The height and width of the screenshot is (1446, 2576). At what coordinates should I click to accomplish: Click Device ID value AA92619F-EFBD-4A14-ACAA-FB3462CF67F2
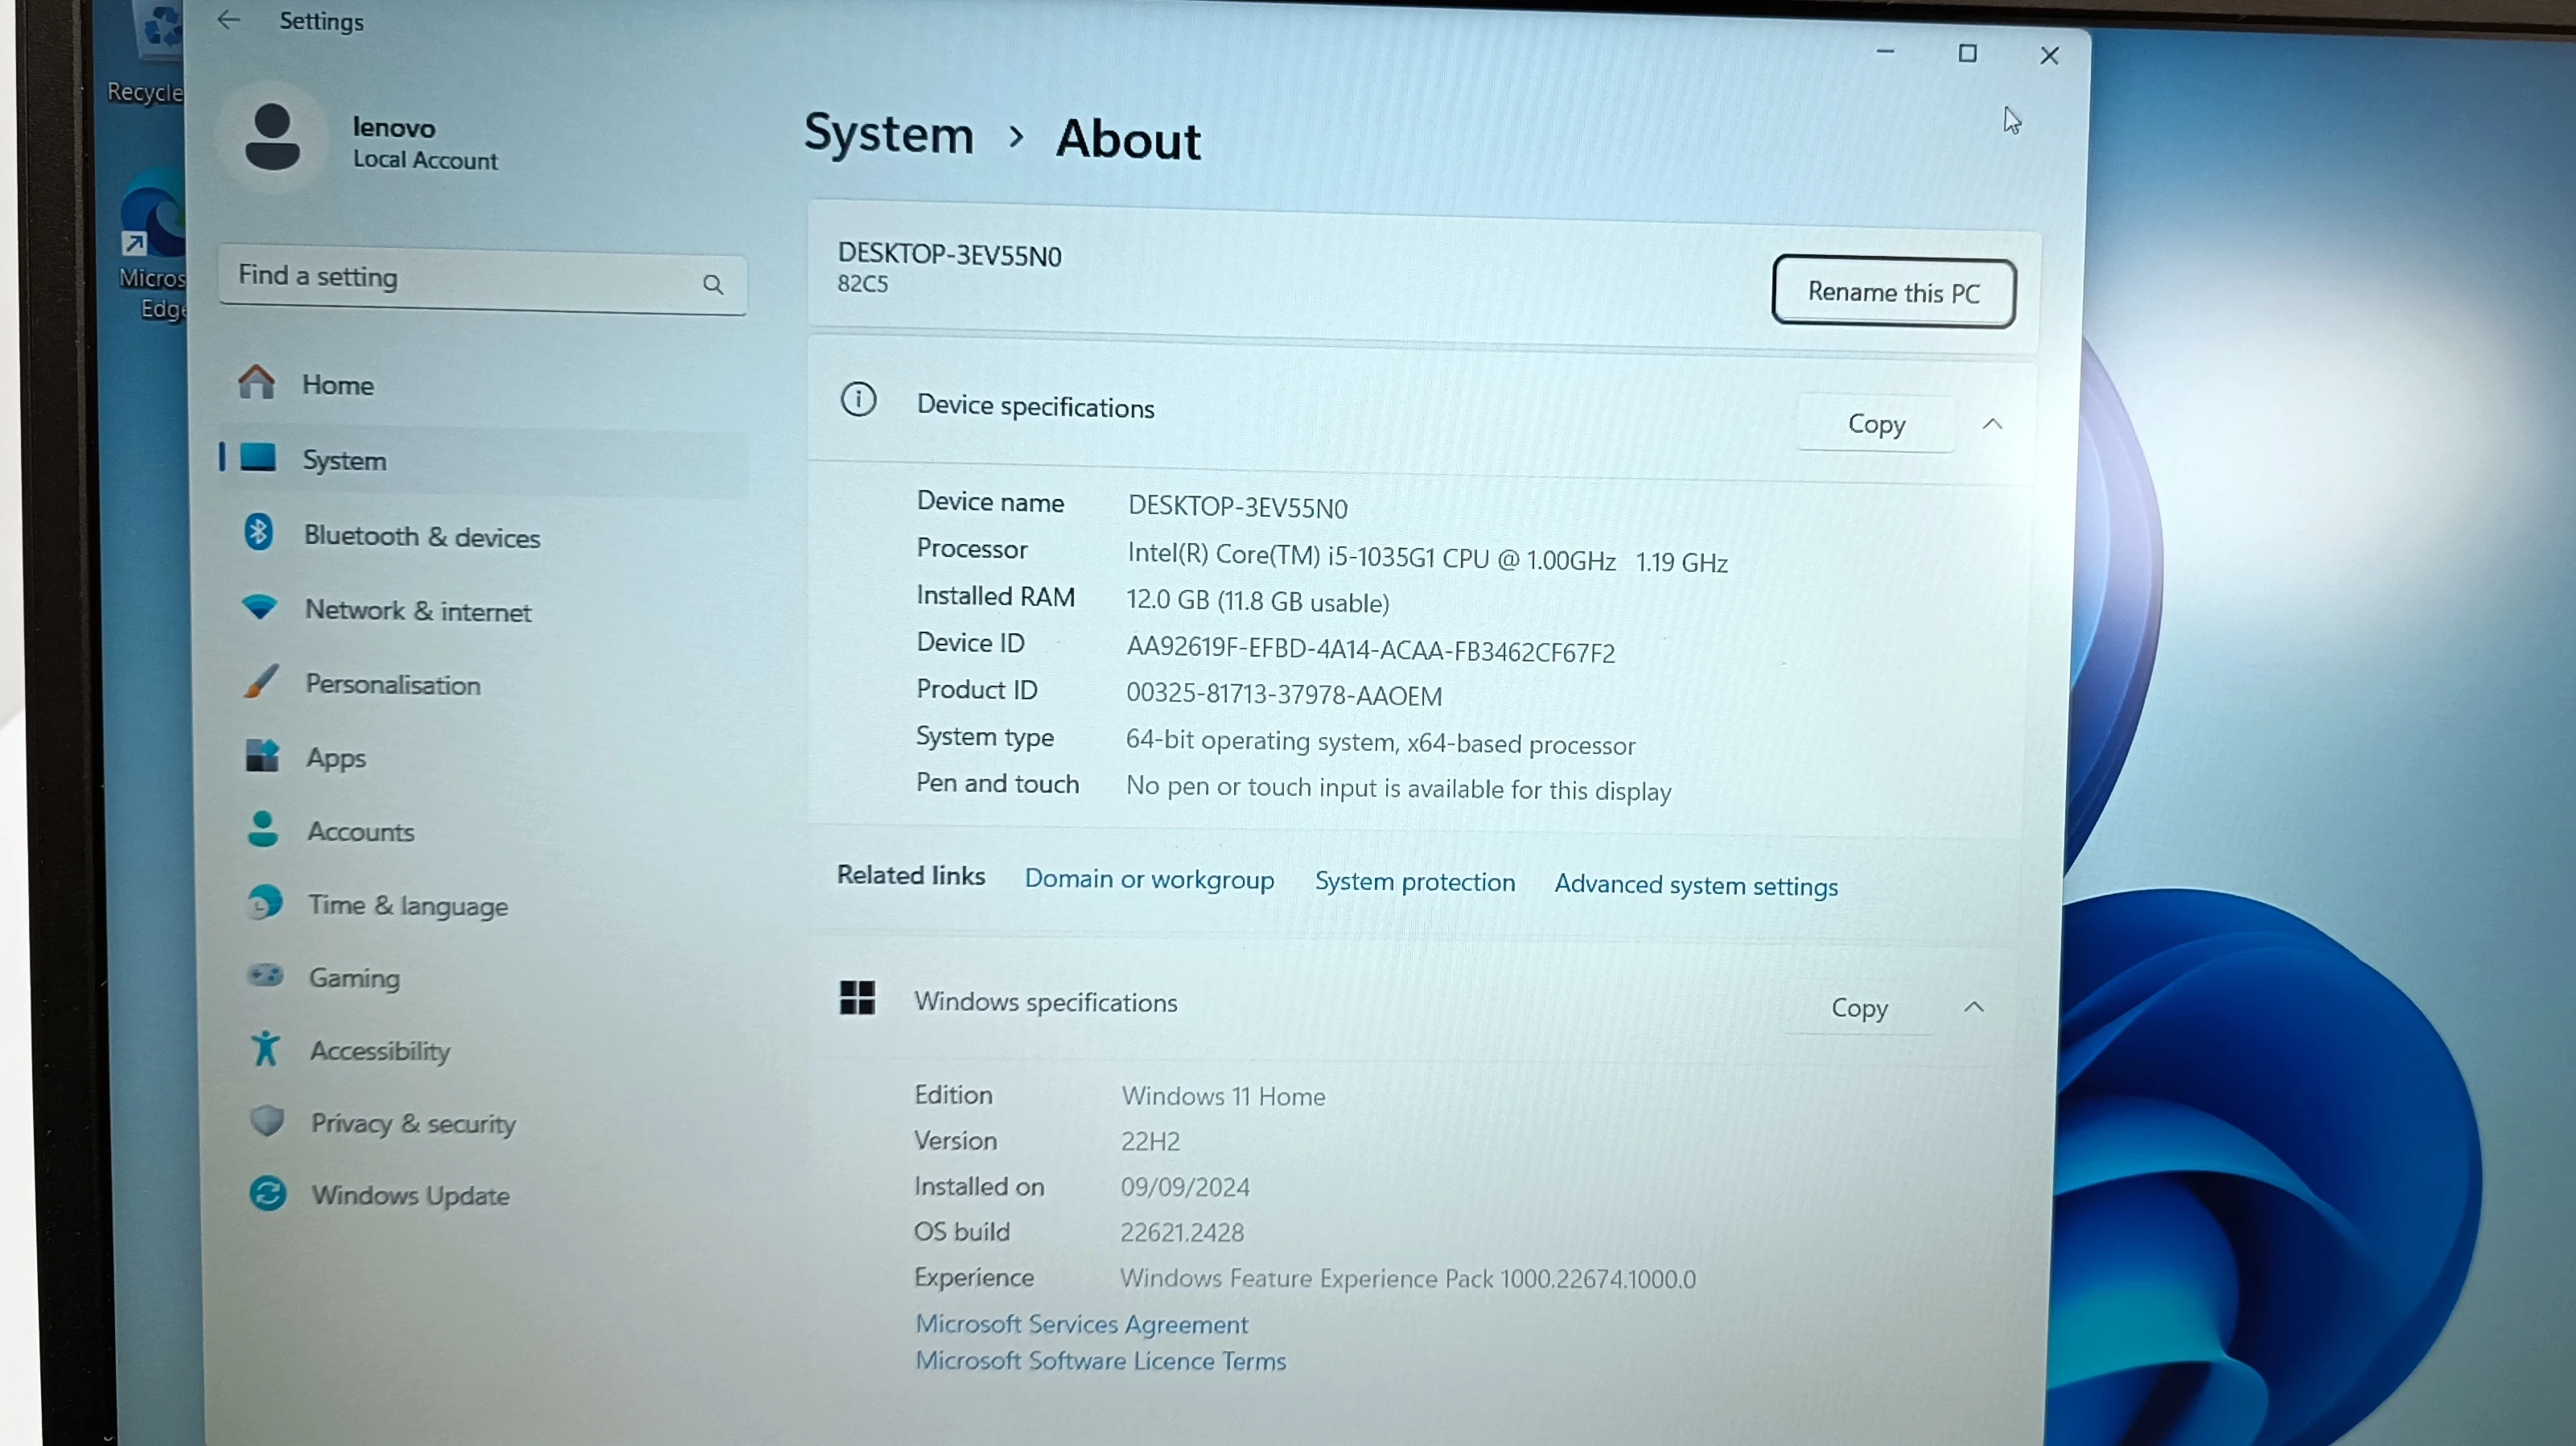coord(1371,650)
